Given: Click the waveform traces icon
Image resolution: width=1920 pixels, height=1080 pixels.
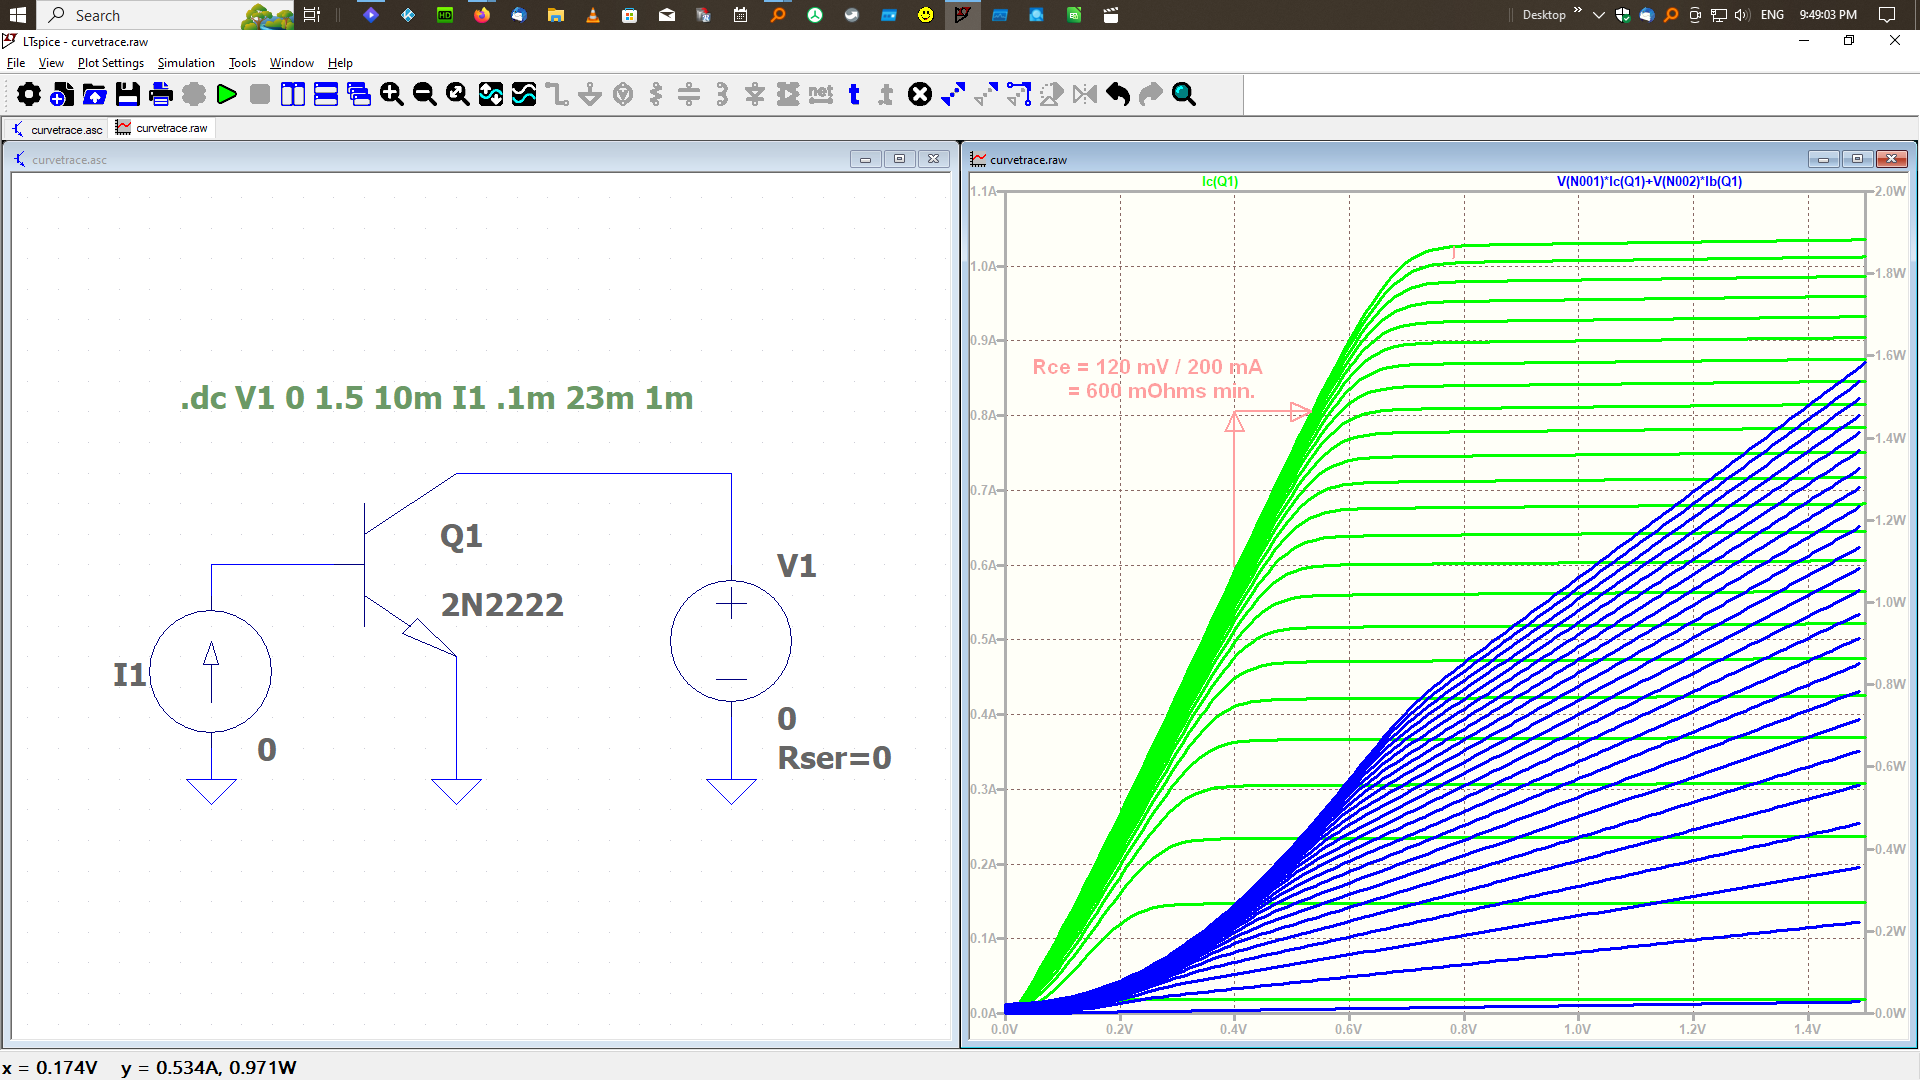Looking at the screenshot, I should (x=524, y=94).
